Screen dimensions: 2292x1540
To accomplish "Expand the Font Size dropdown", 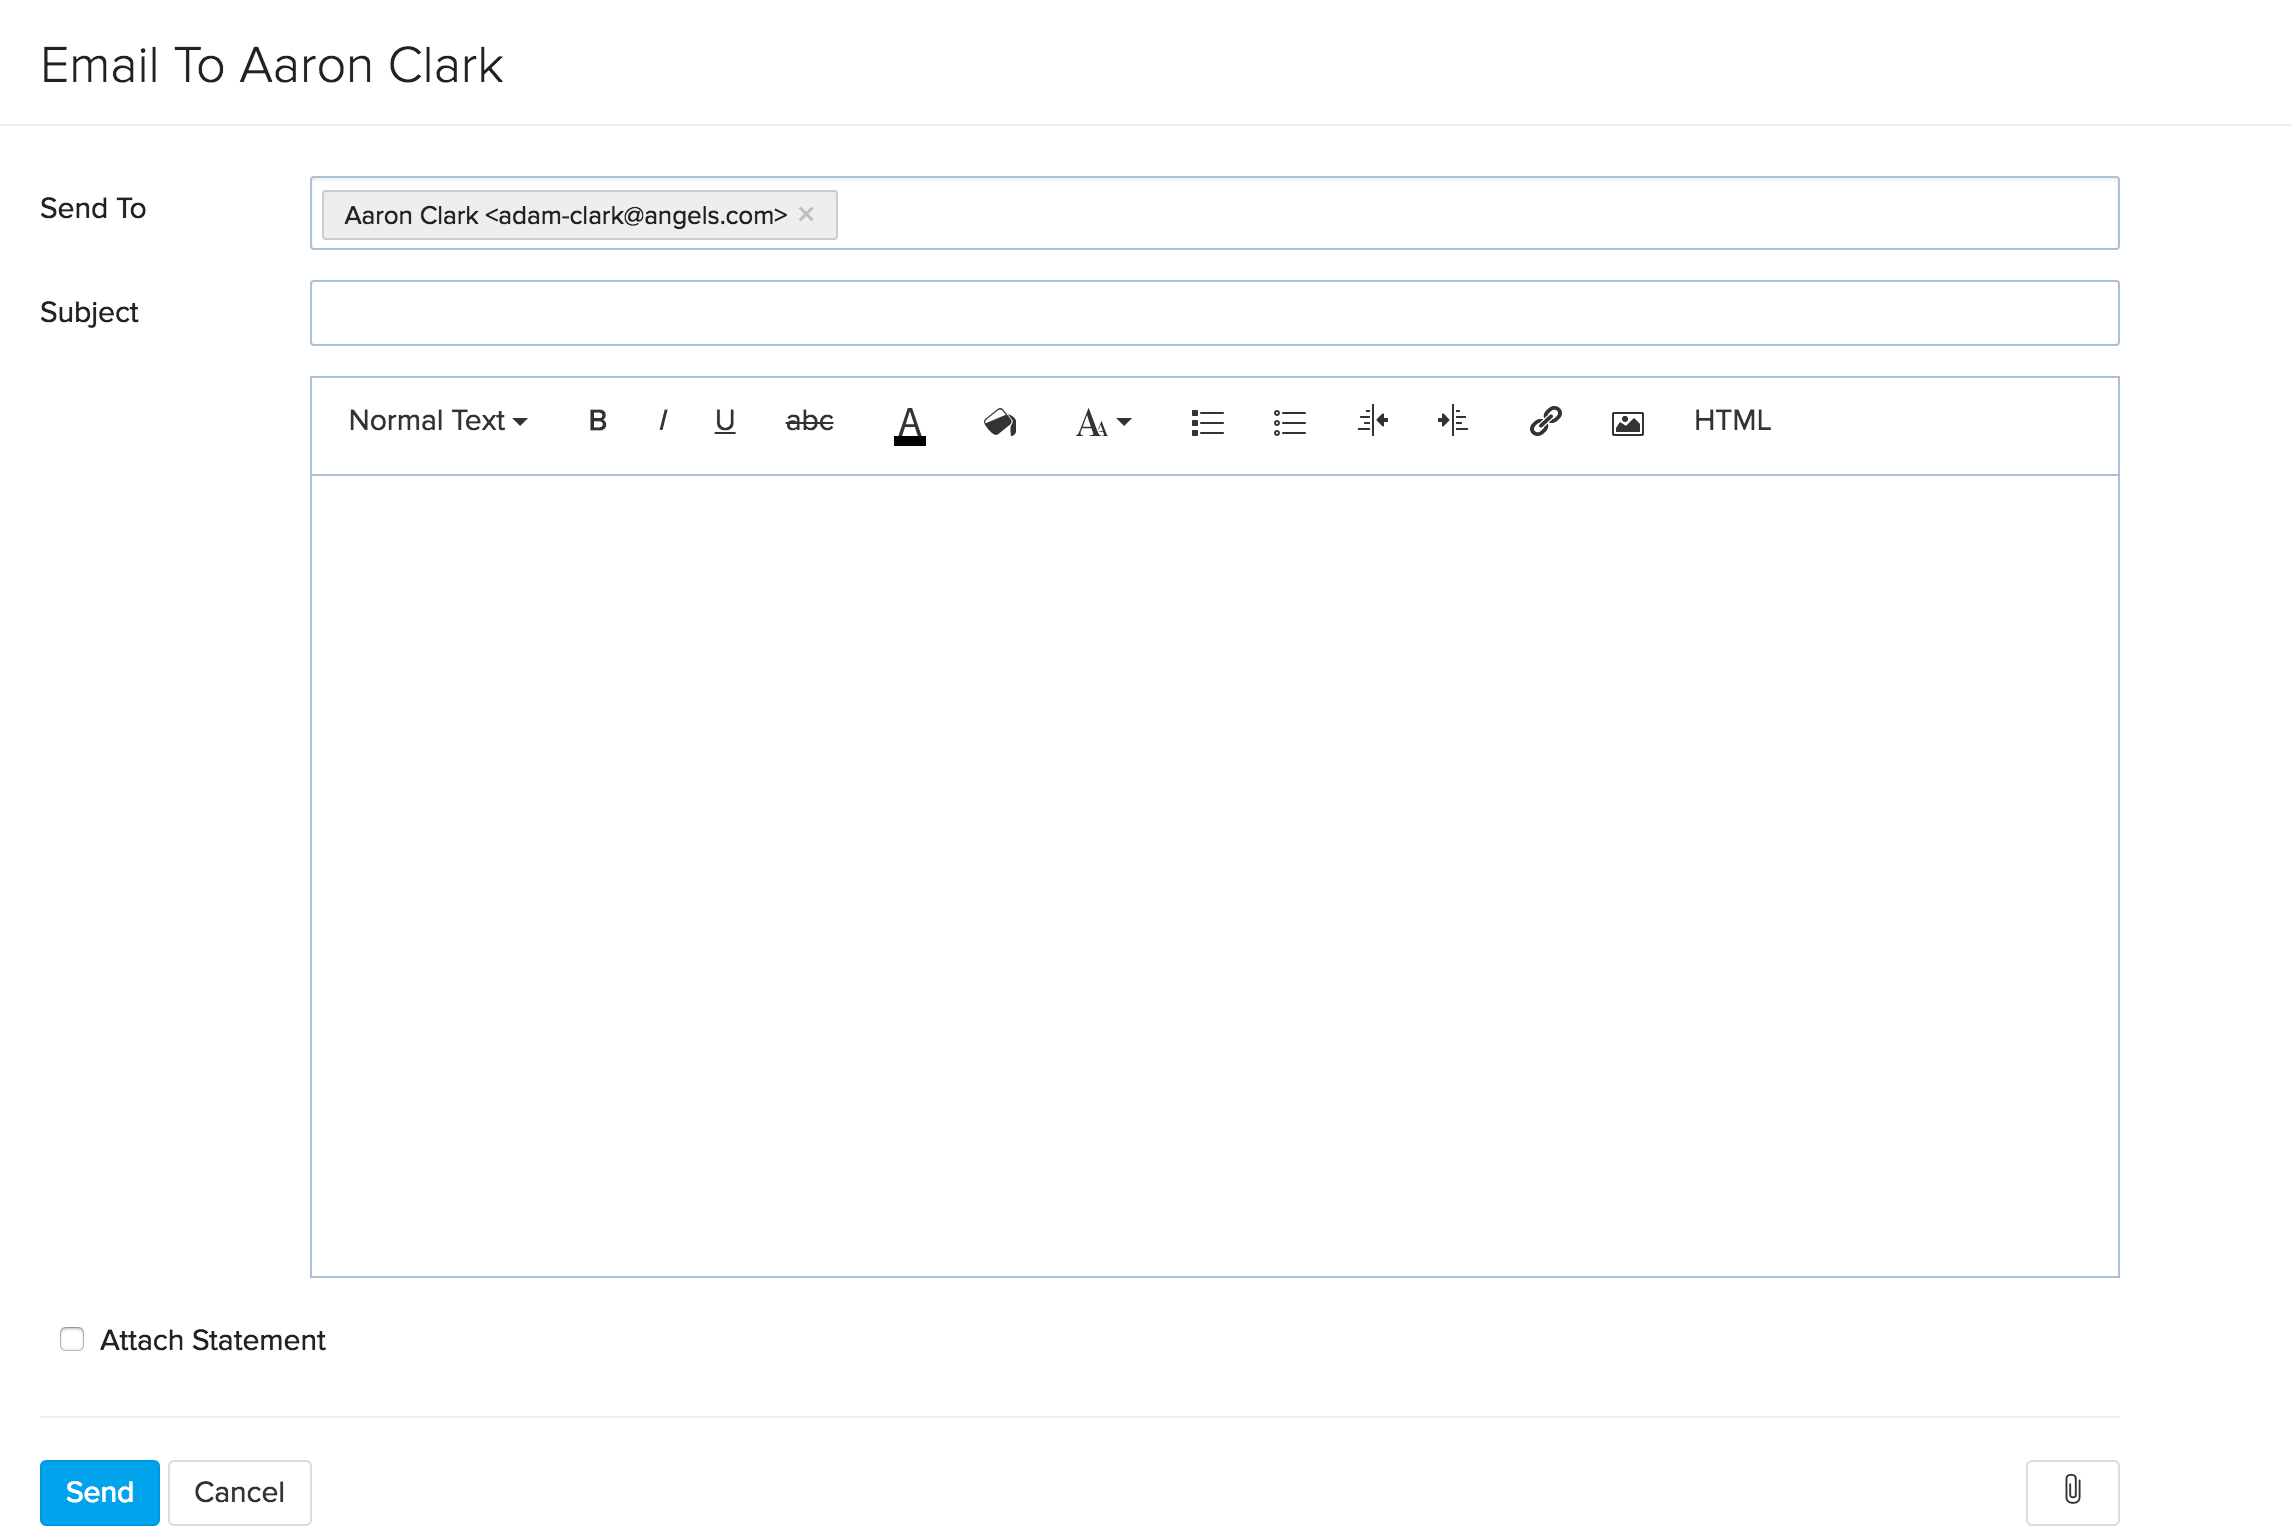I will pos(1101,421).
